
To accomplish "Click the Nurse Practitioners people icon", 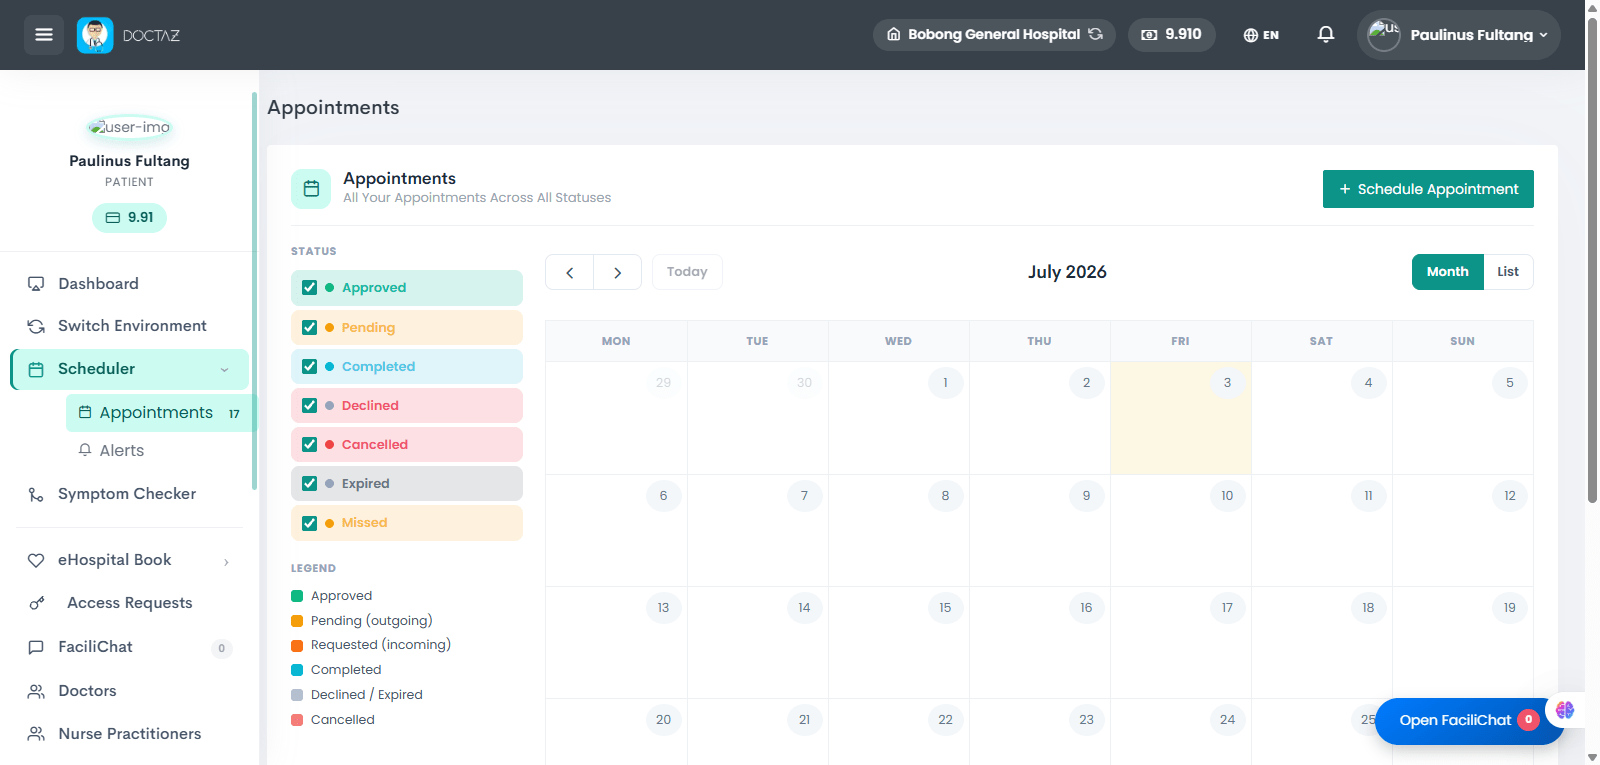I will click(x=36, y=734).
